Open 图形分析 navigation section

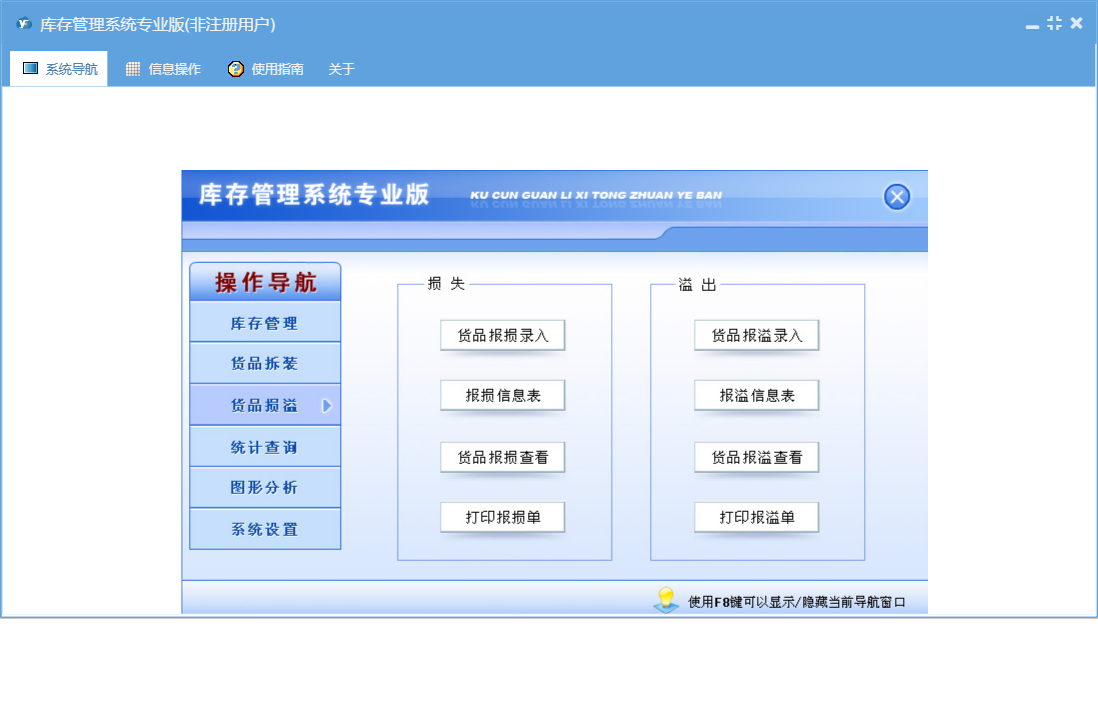pos(265,488)
